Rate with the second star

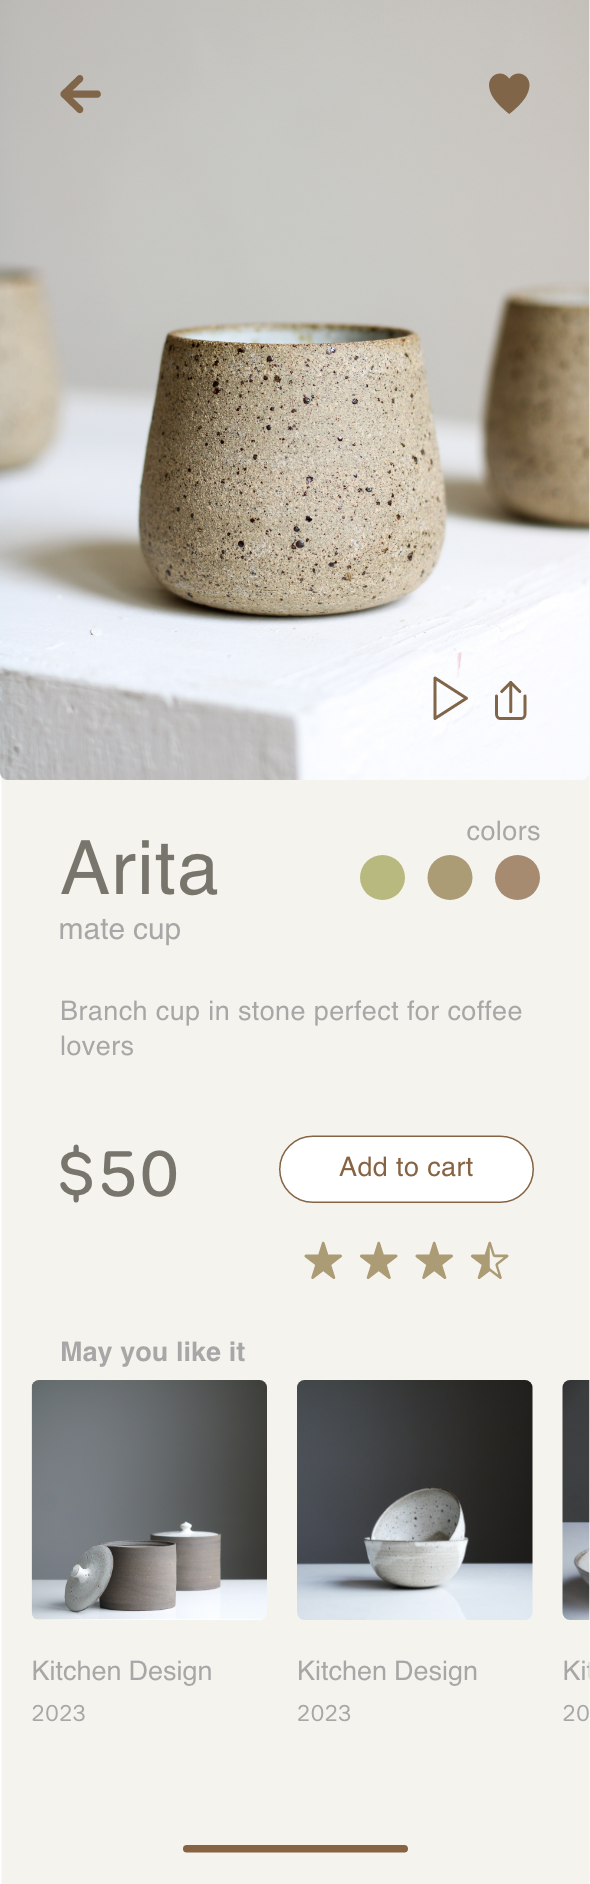[379, 1261]
